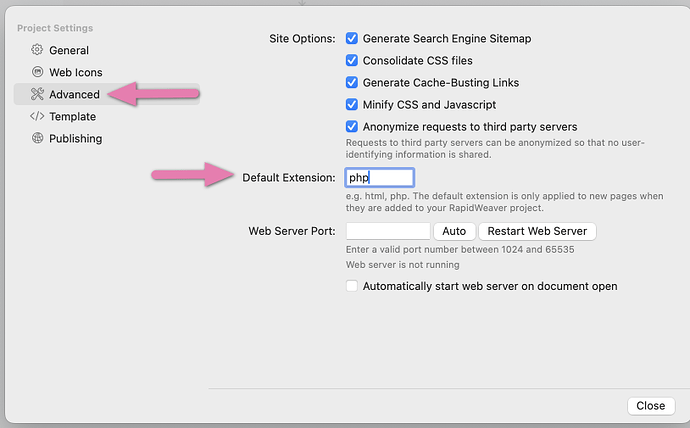Open the General settings section
Image resolution: width=690 pixels, height=428 pixels.
[x=68, y=50]
